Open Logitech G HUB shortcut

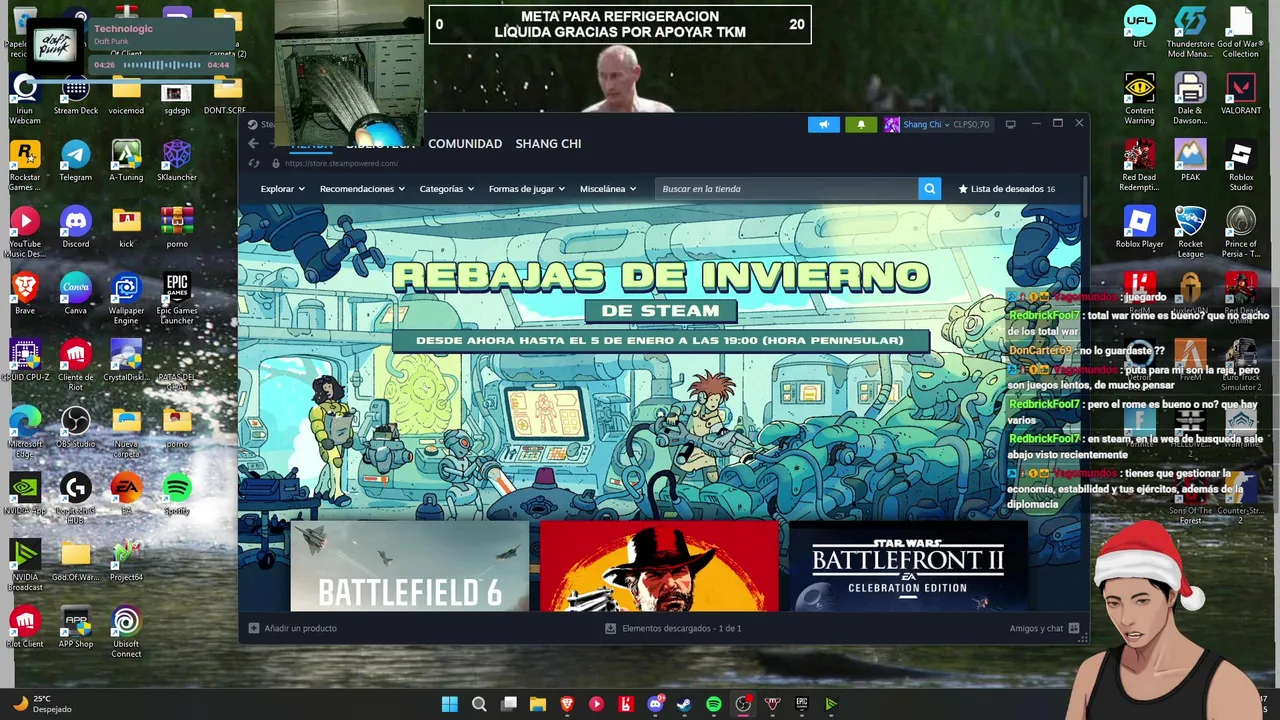coord(76,499)
